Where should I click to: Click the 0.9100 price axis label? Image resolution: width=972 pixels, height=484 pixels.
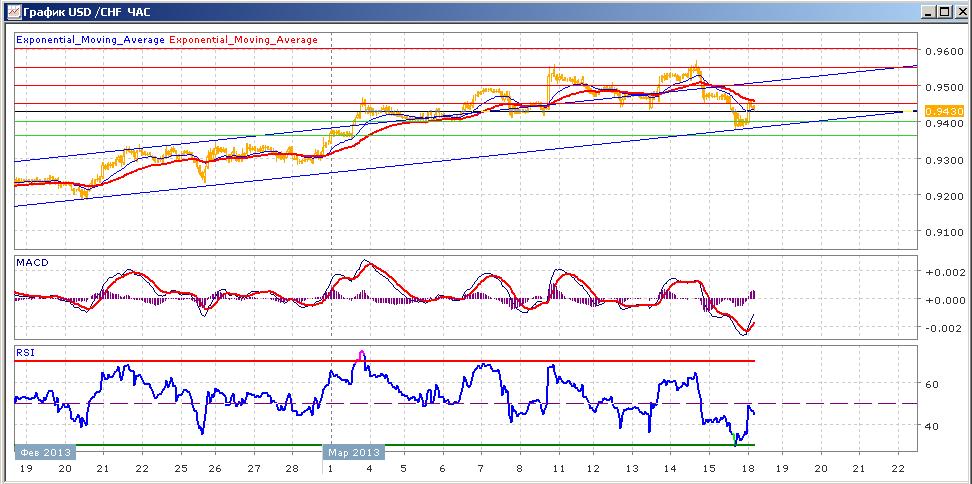tap(942, 232)
